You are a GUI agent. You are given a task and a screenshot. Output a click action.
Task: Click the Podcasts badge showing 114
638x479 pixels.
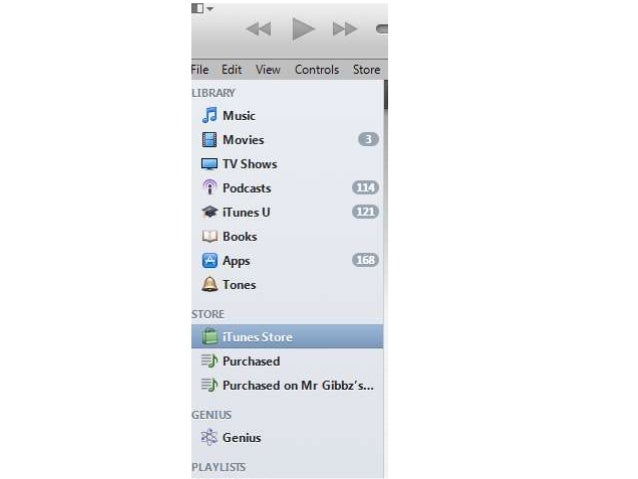coord(365,188)
